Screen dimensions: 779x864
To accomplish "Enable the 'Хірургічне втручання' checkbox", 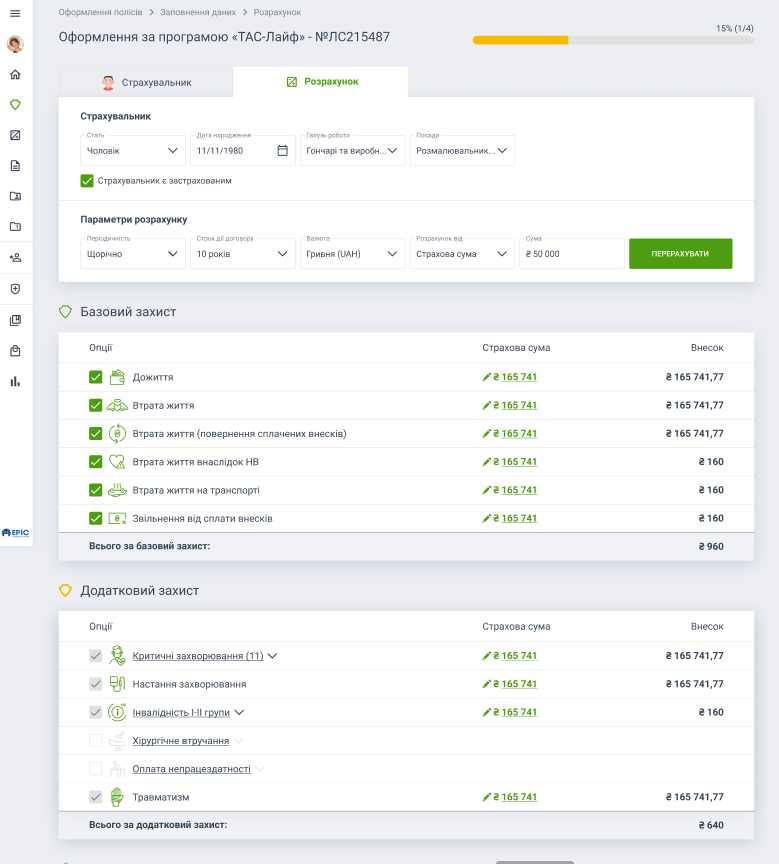I will [96, 741].
